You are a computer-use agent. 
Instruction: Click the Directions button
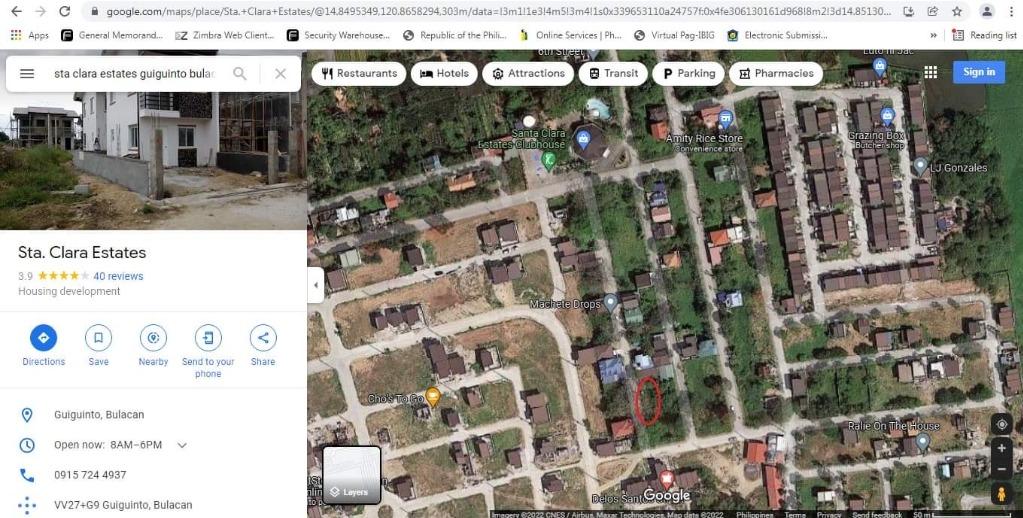pos(43,337)
